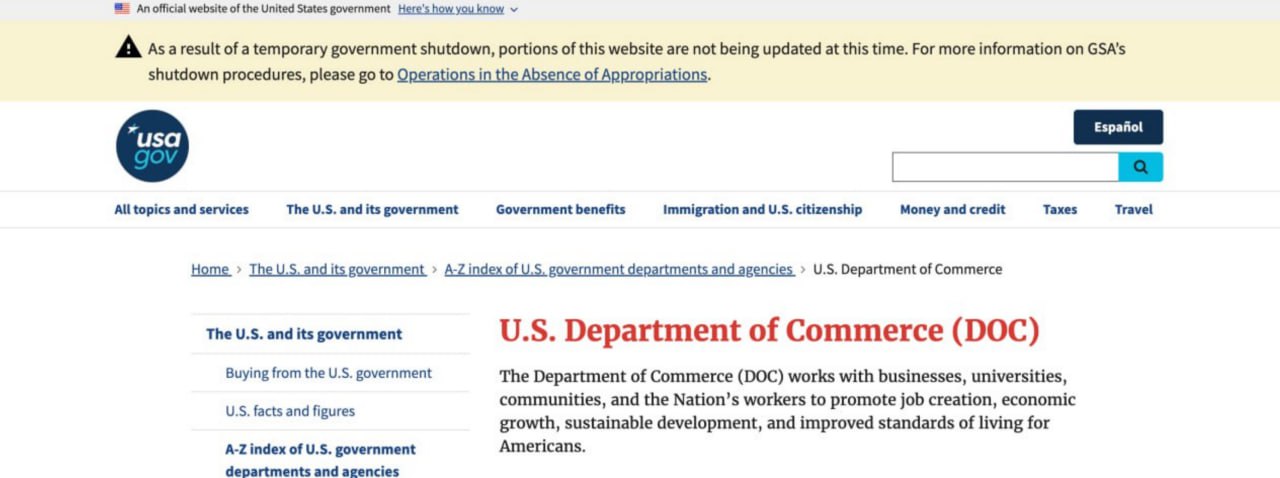Open The U.S. and its government menu
This screenshot has width=1280, height=478.
pos(372,210)
